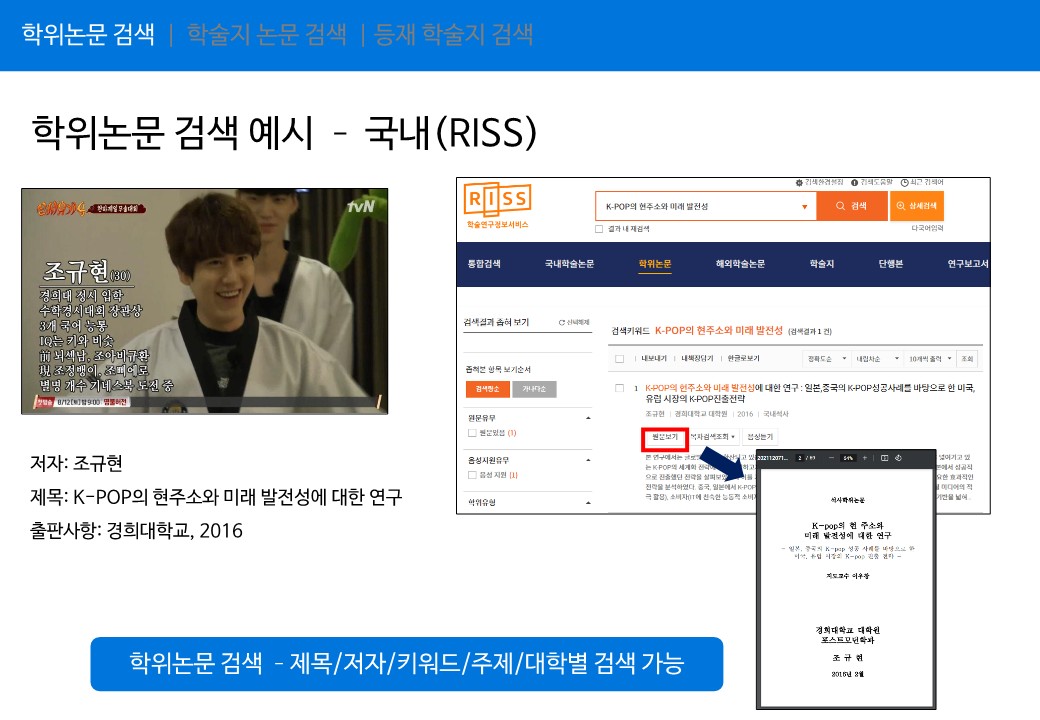Click 조회 button
Viewport: 1040px width, 720px height.
(967, 359)
